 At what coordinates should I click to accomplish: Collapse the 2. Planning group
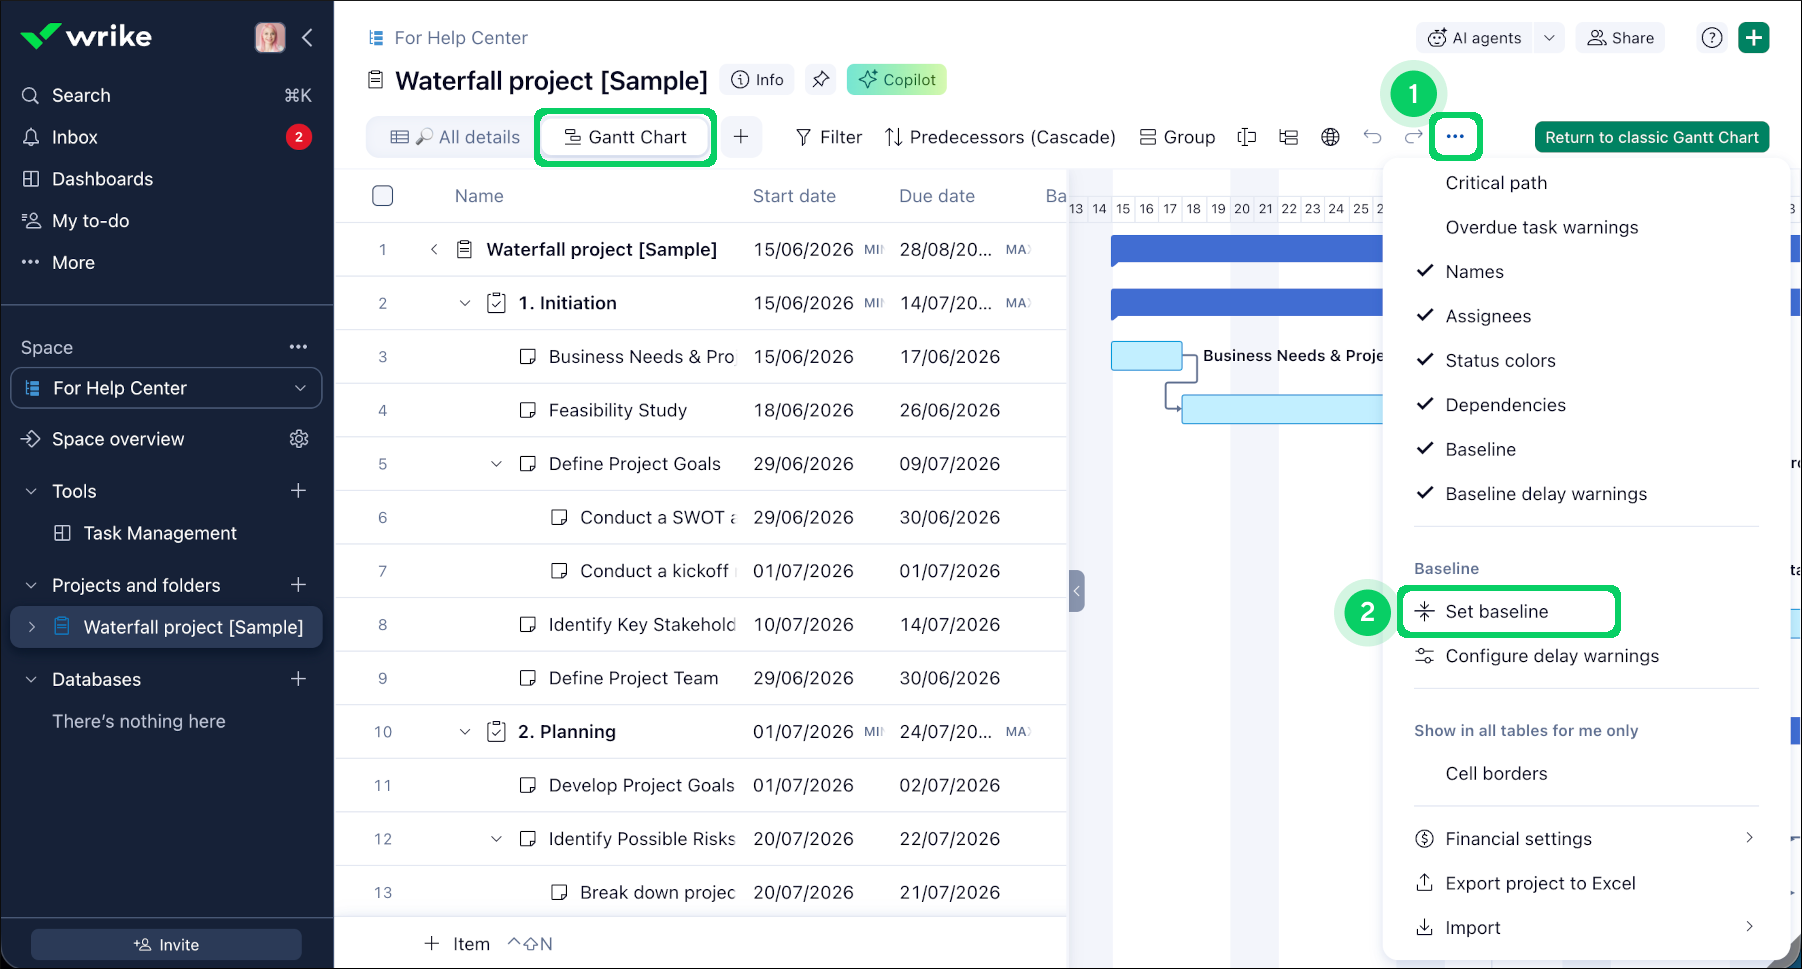click(x=464, y=732)
